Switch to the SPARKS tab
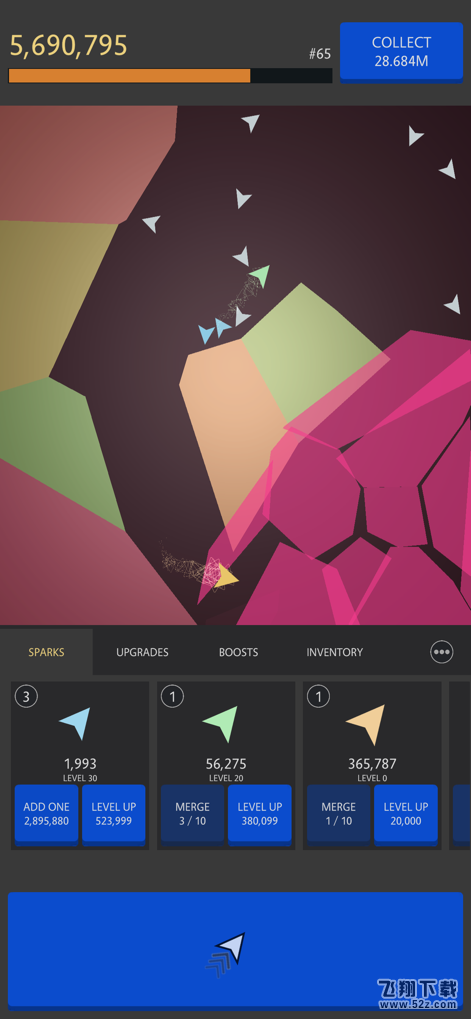Viewport: 471px width, 1019px height. (x=46, y=652)
